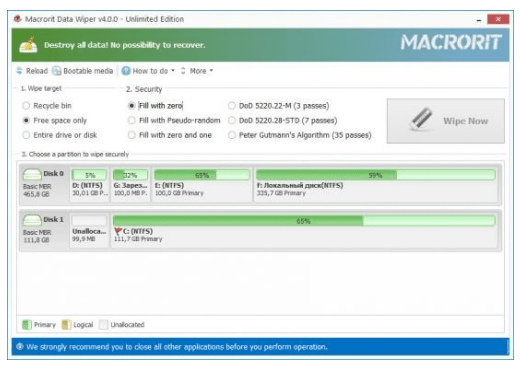The height and width of the screenshot is (368, 520).
Task: Click the MACRORIT logo
Action: [x=451, y=43]
